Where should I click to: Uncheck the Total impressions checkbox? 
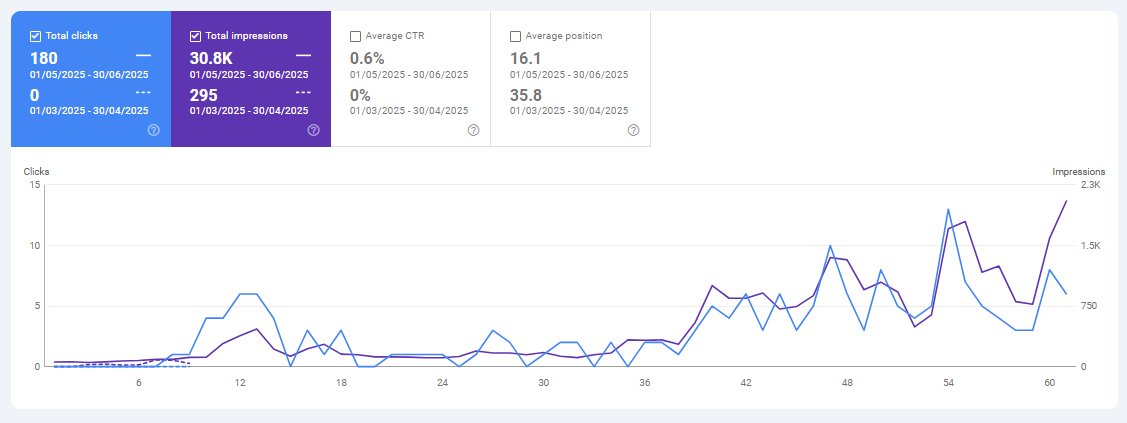pos(196,36)
